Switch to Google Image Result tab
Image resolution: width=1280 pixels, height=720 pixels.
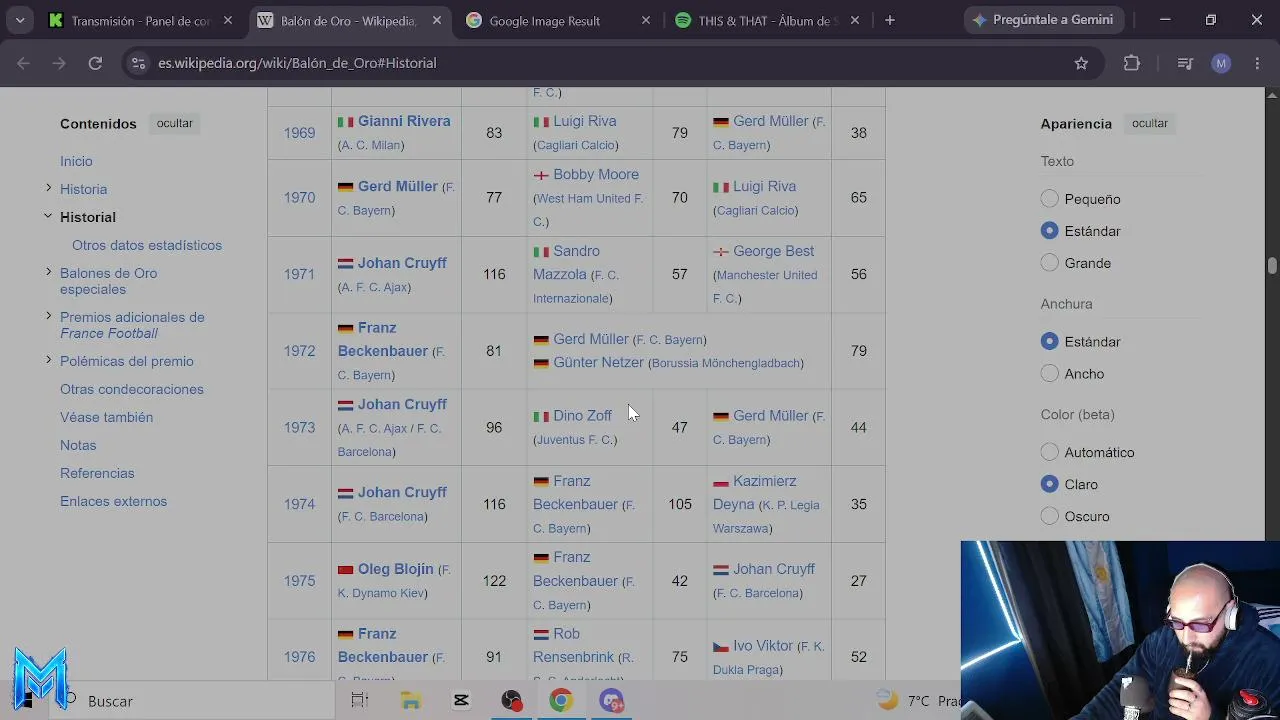pyautogui.click(x=545, y=20)
